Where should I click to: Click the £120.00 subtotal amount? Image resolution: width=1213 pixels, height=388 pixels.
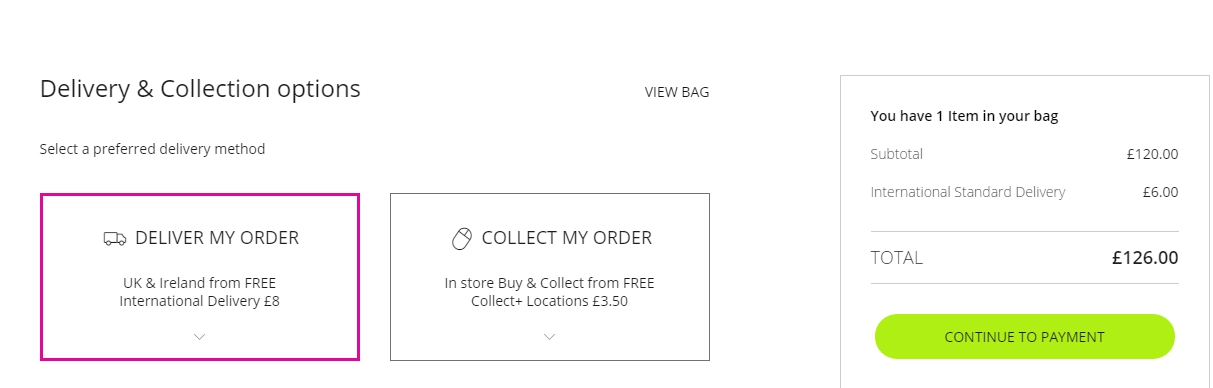pos(1152,154)
